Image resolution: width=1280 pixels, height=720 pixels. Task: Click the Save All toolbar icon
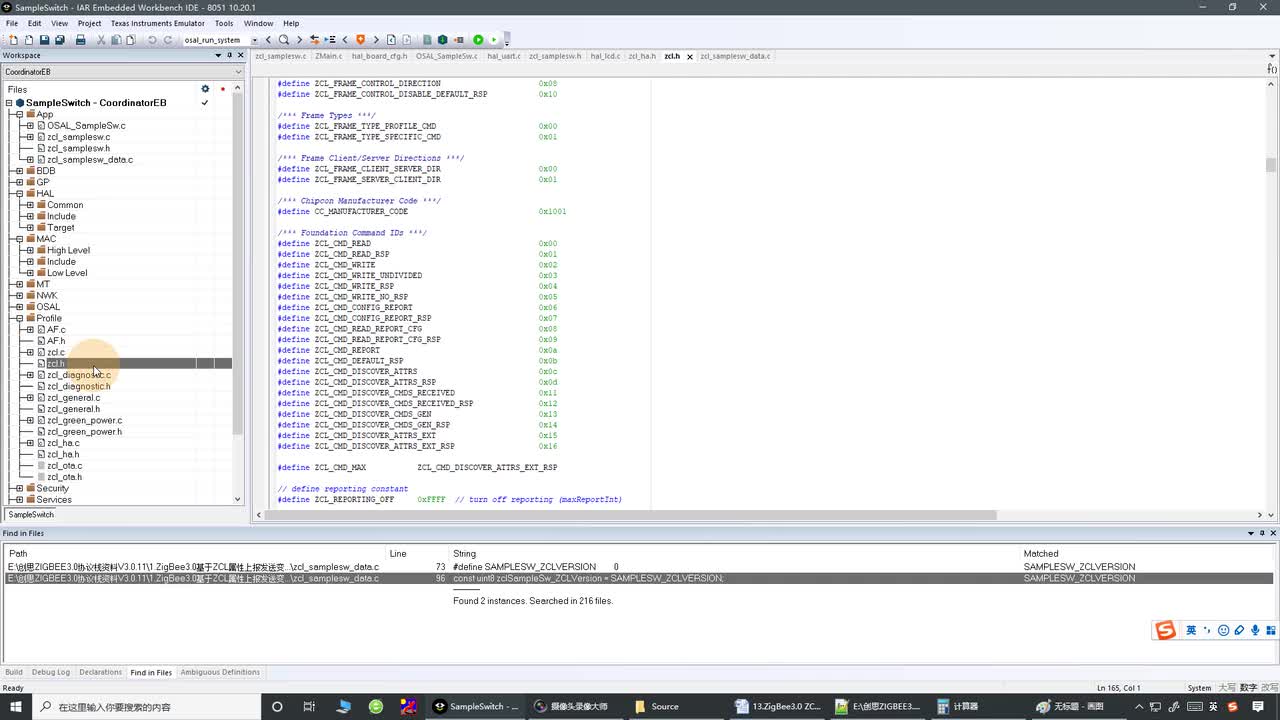pos(60,40)
